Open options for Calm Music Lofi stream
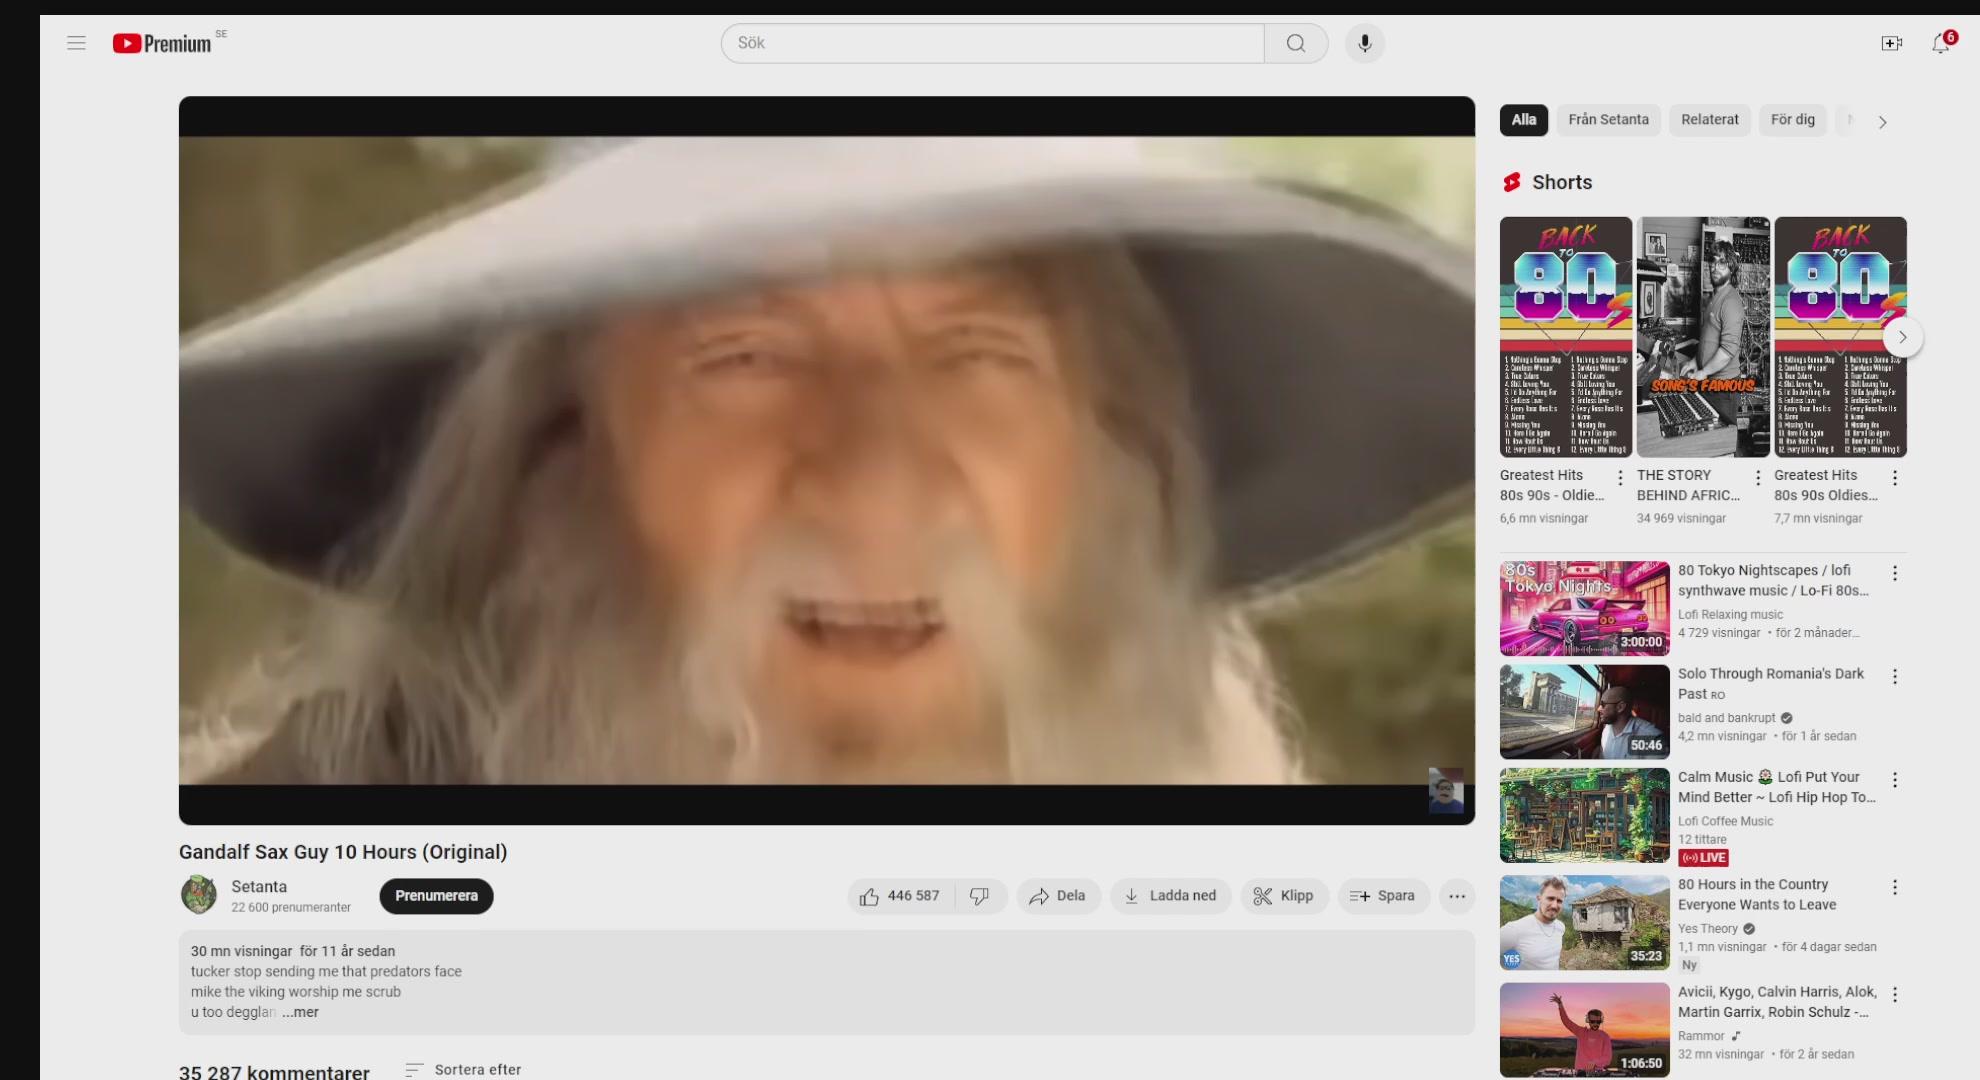 [x=1895, y=780]
